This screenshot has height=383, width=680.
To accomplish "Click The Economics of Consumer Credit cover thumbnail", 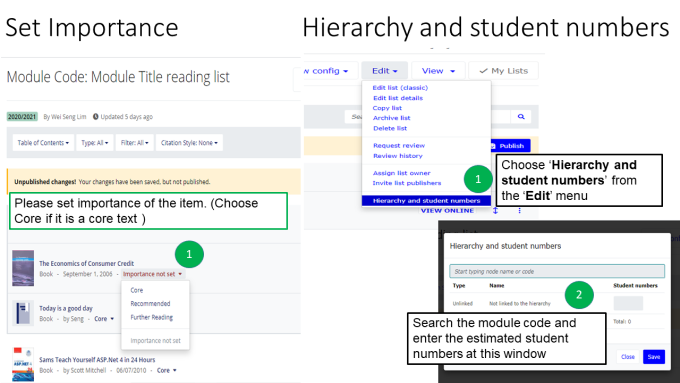I will pos(23,268).
